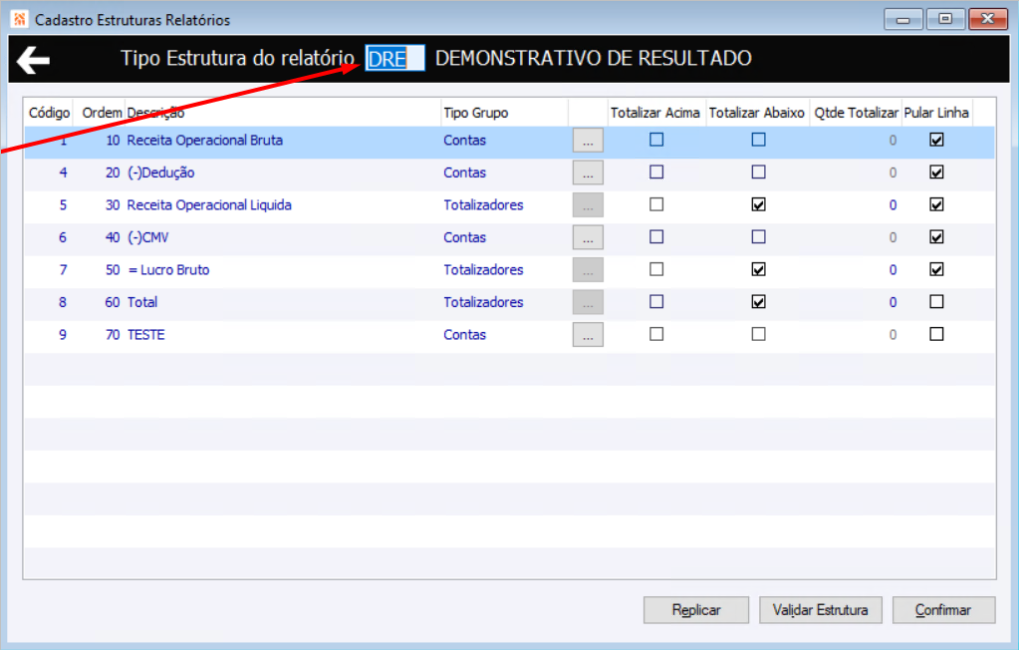Click order value 50

click(x=112, y=270)
